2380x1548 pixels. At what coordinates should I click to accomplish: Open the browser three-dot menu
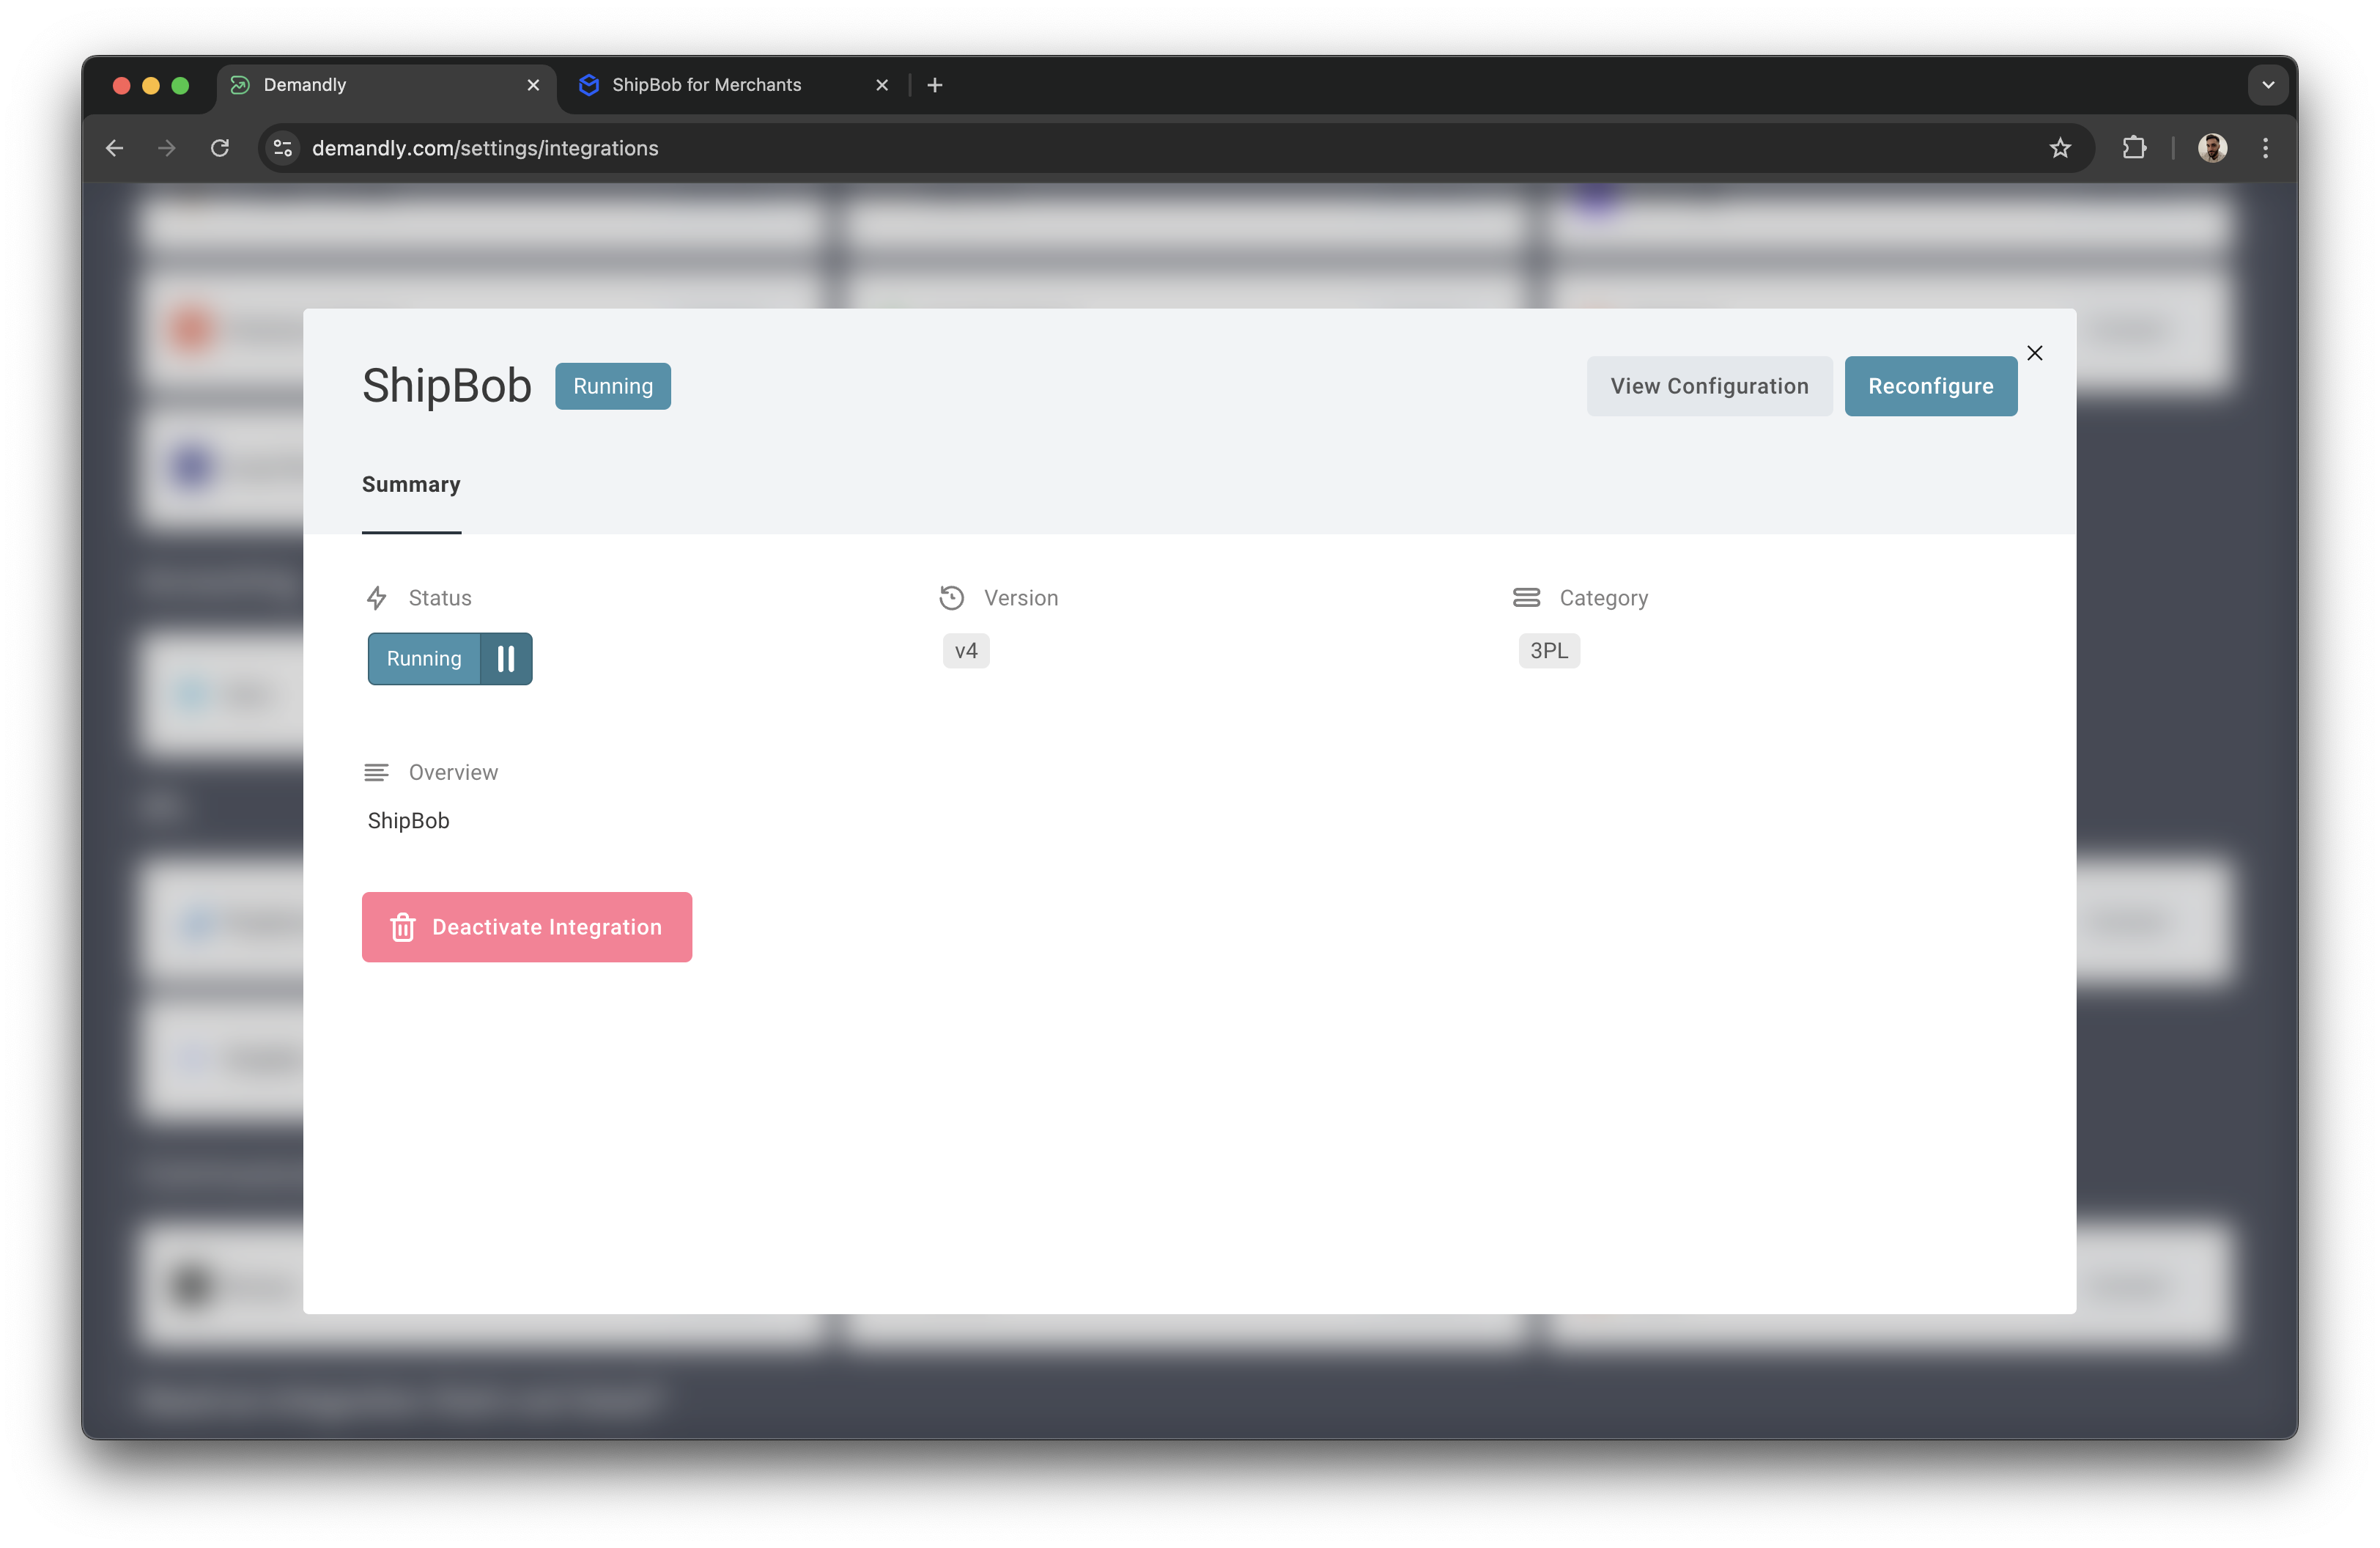2265,148
